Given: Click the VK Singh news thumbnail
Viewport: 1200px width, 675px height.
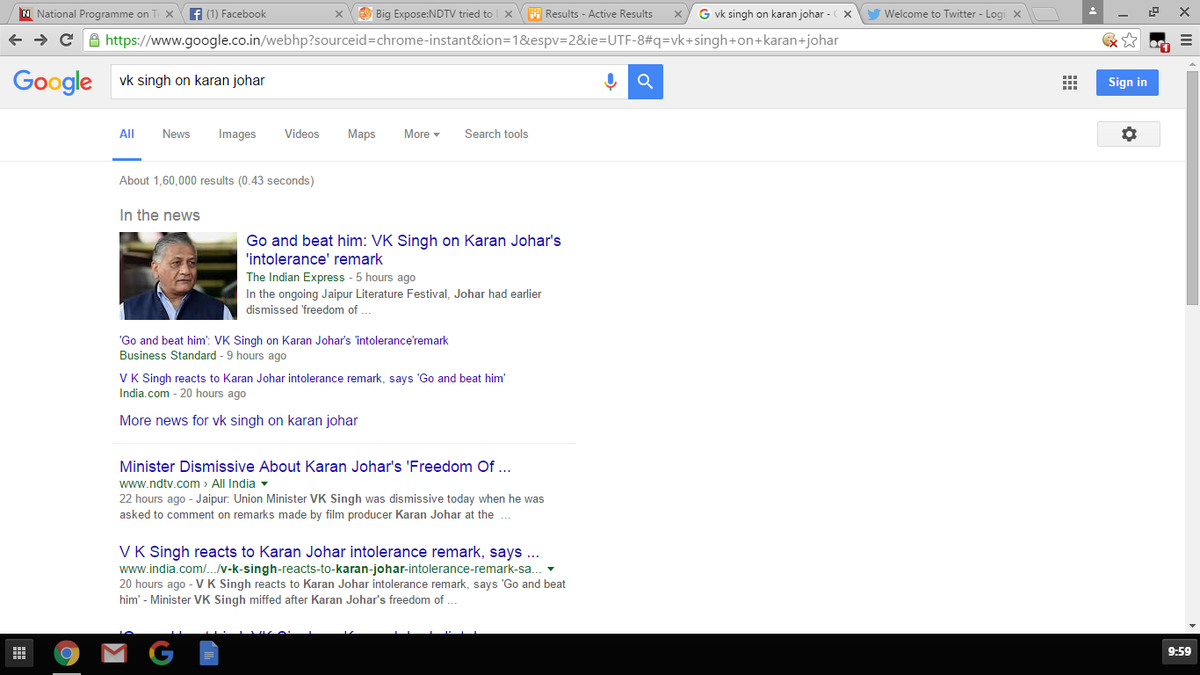Looking at the screenshot, I should click(179, 276).
